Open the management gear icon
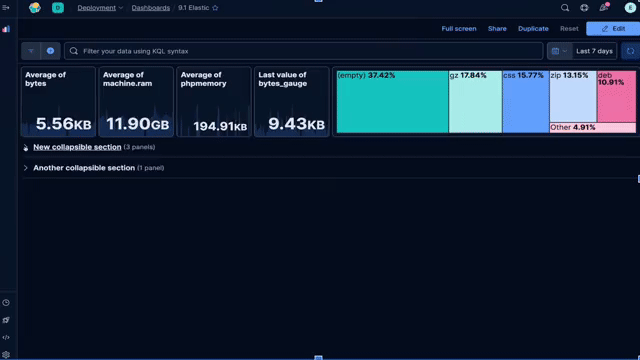 [x=6, y=355]
